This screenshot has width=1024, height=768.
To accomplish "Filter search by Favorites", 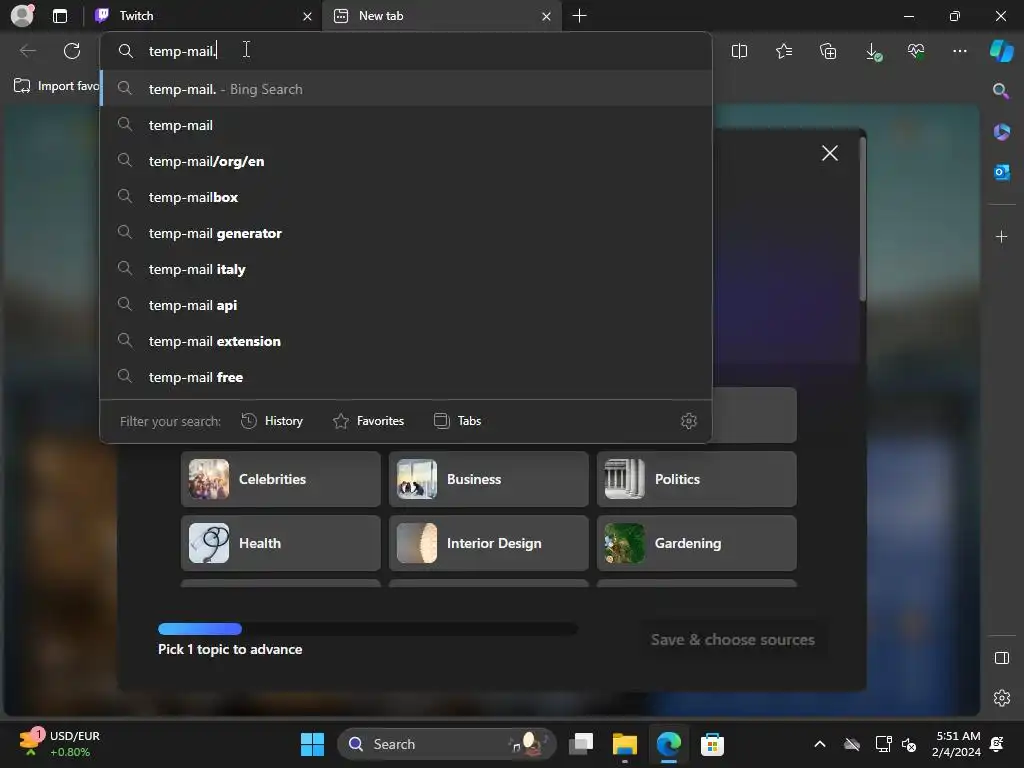I will click(368, 421).
